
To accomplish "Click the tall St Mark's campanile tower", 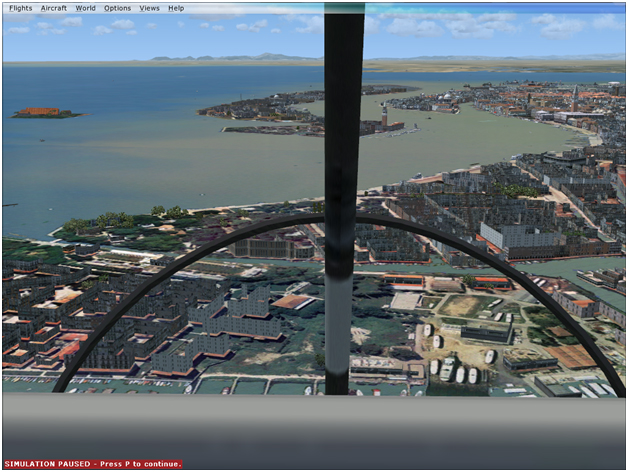I will click(x=575, y=99).
